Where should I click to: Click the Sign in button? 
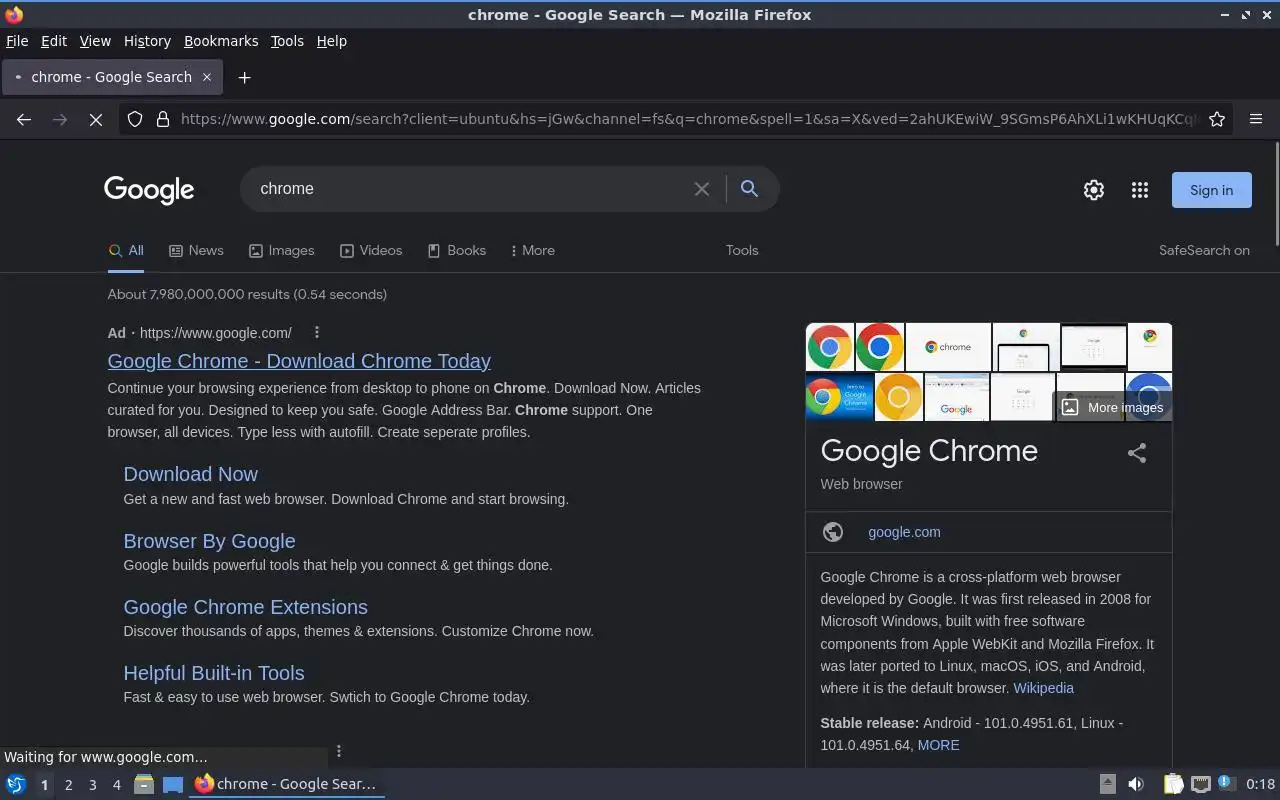[x=1211, y=190]
